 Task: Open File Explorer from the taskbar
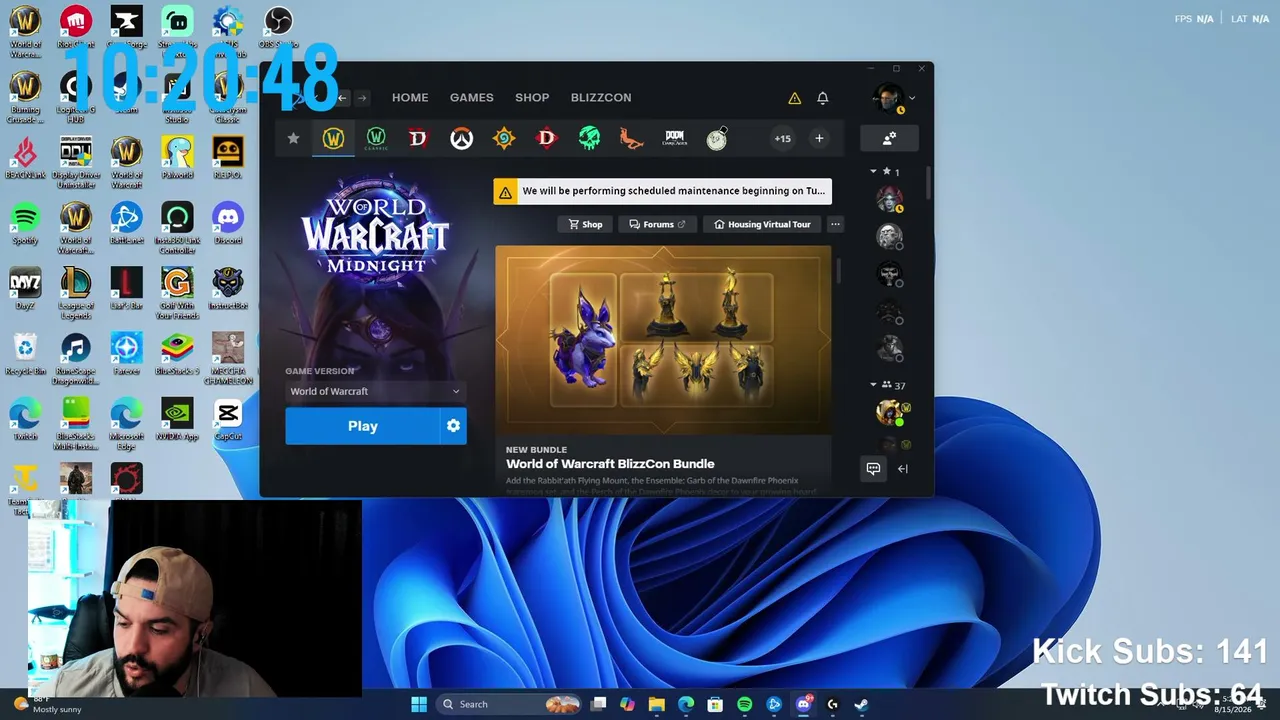point(657,704)
